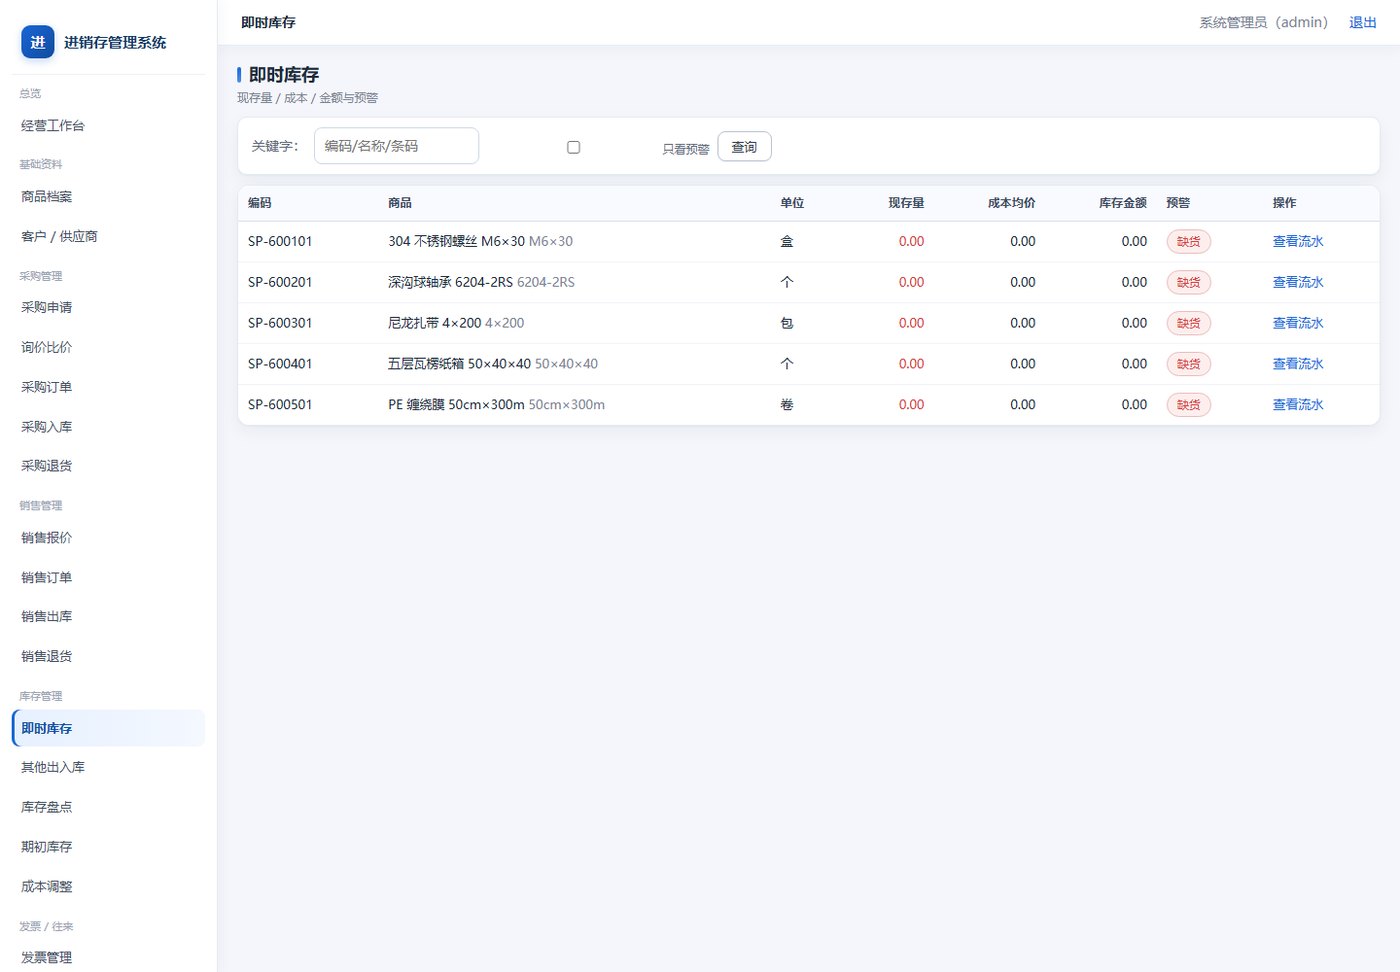This screenshot has height=972, width=1400.
Task: Open 发票管理 in the sidebar
Action: 108,958
